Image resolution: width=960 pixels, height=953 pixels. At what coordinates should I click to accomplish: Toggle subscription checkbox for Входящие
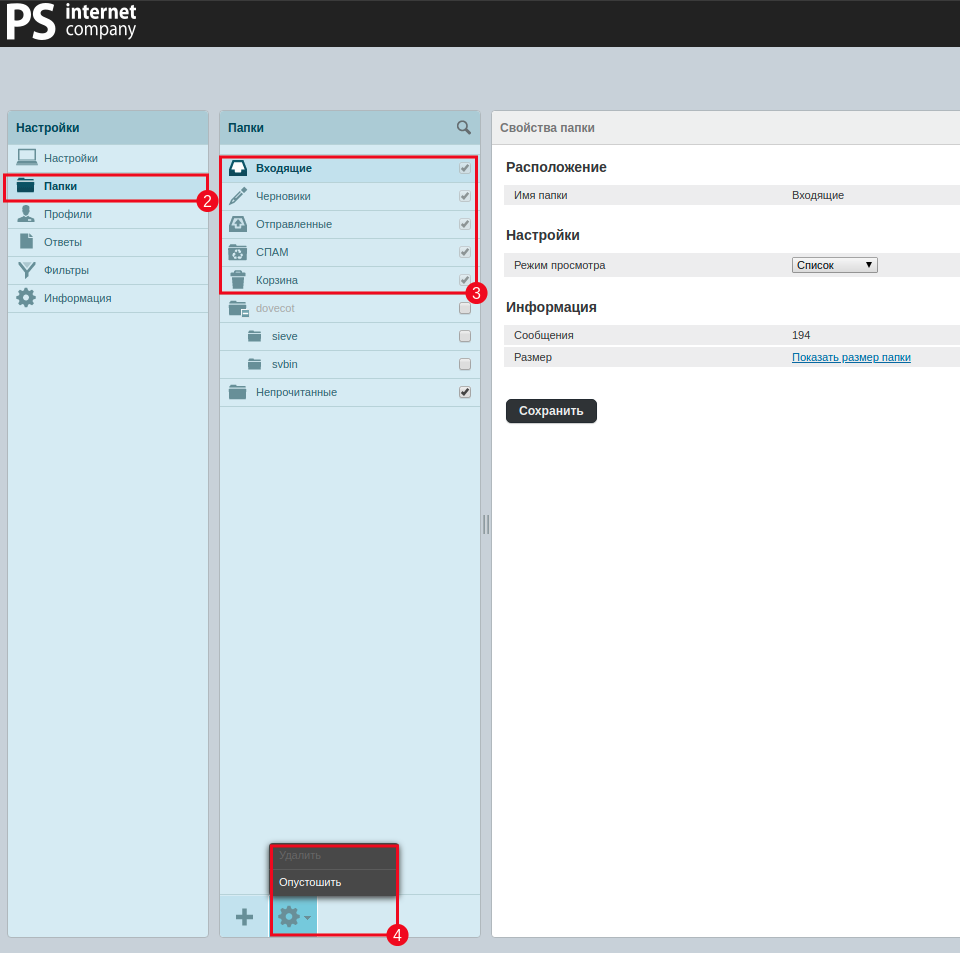click(465, 168)
